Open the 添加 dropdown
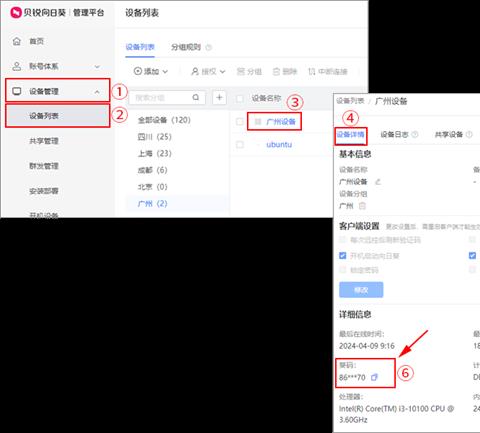Viewport: 480px width, 433px height. (x=151, y=71)
